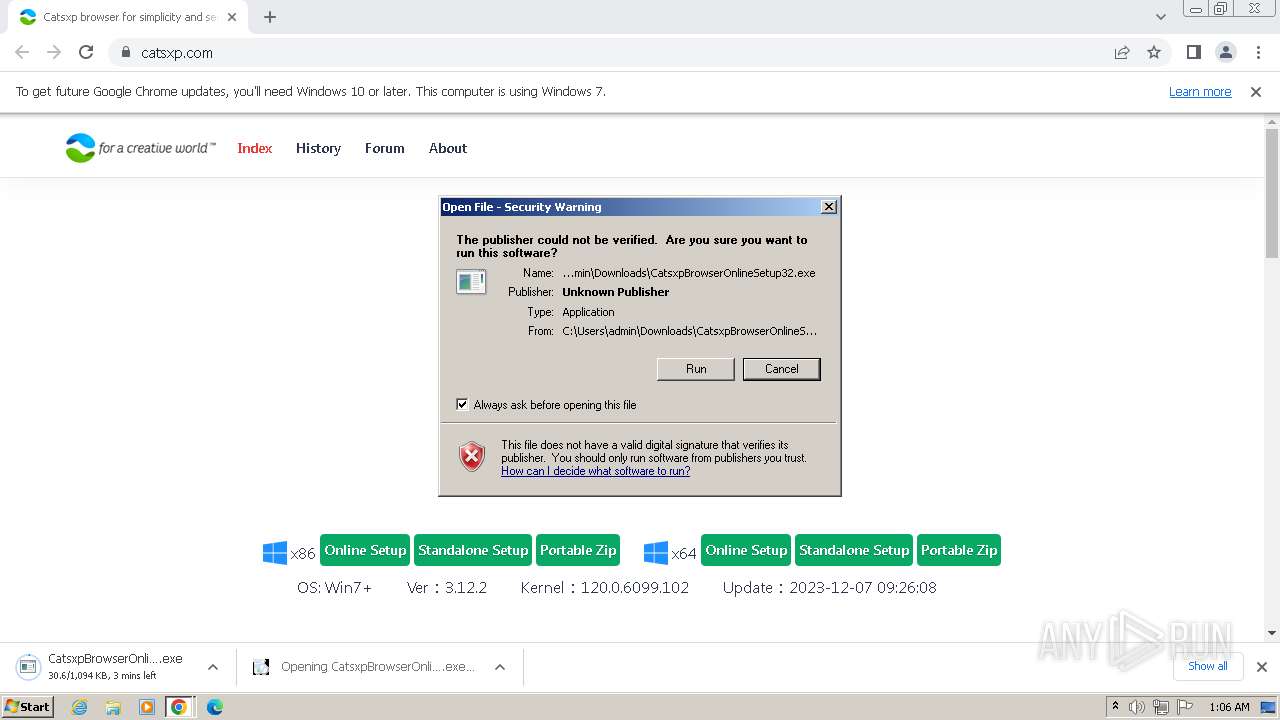Uncheck Always ask before opening this file

(462, 405)
